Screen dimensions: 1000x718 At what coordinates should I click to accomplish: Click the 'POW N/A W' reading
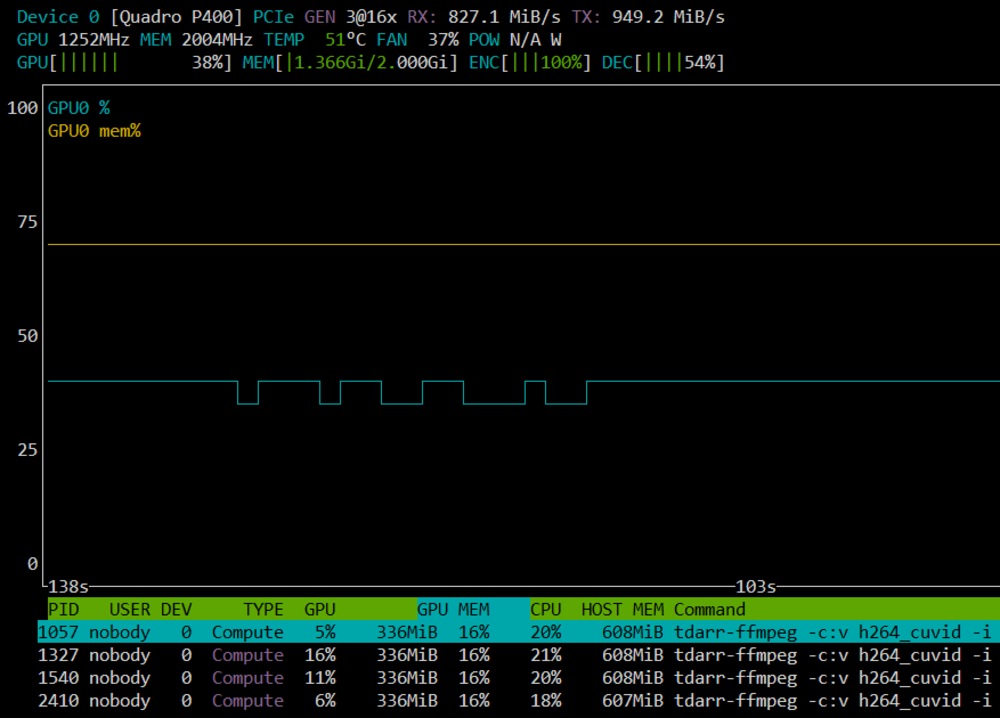(x=515, y=40)
